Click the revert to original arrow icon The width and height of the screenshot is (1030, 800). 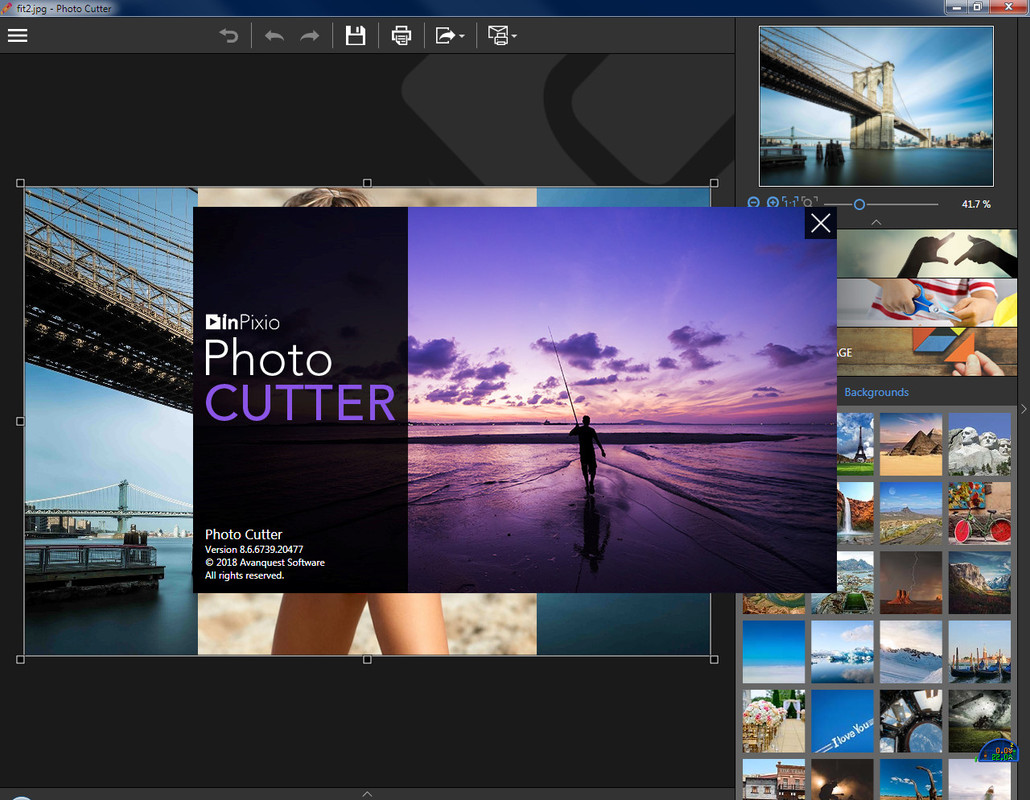[229, 36]
